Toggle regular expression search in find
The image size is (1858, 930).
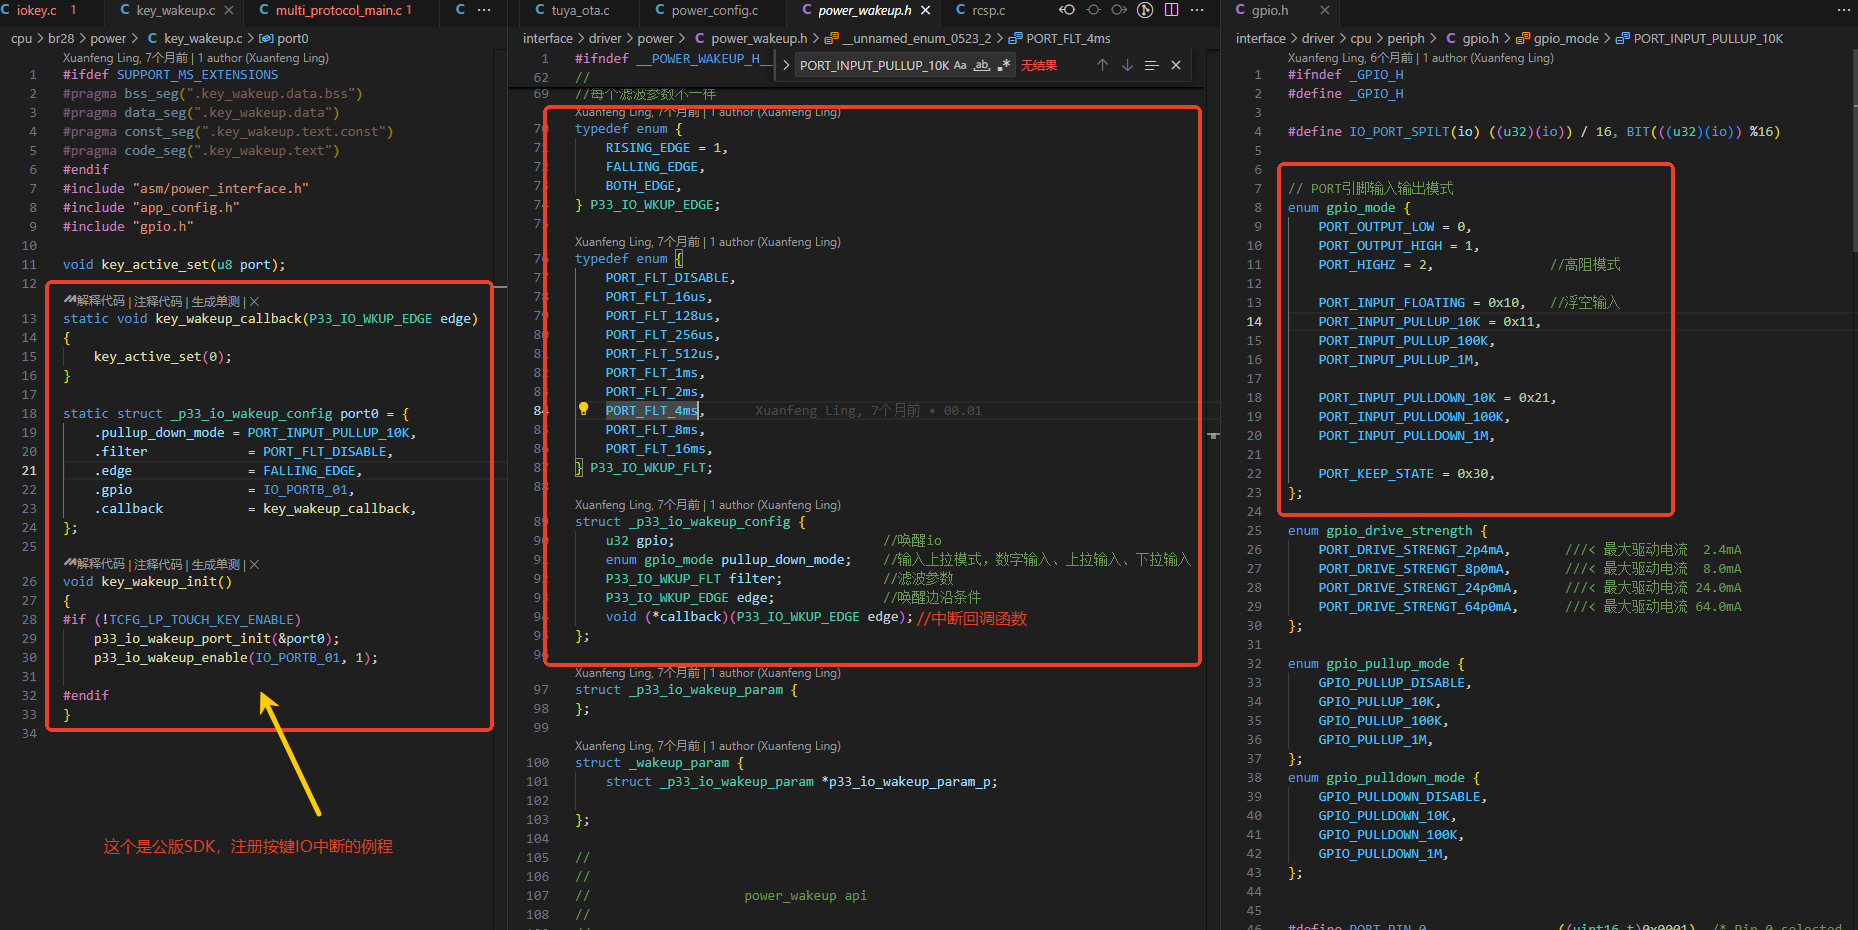tap(1004, 65)
